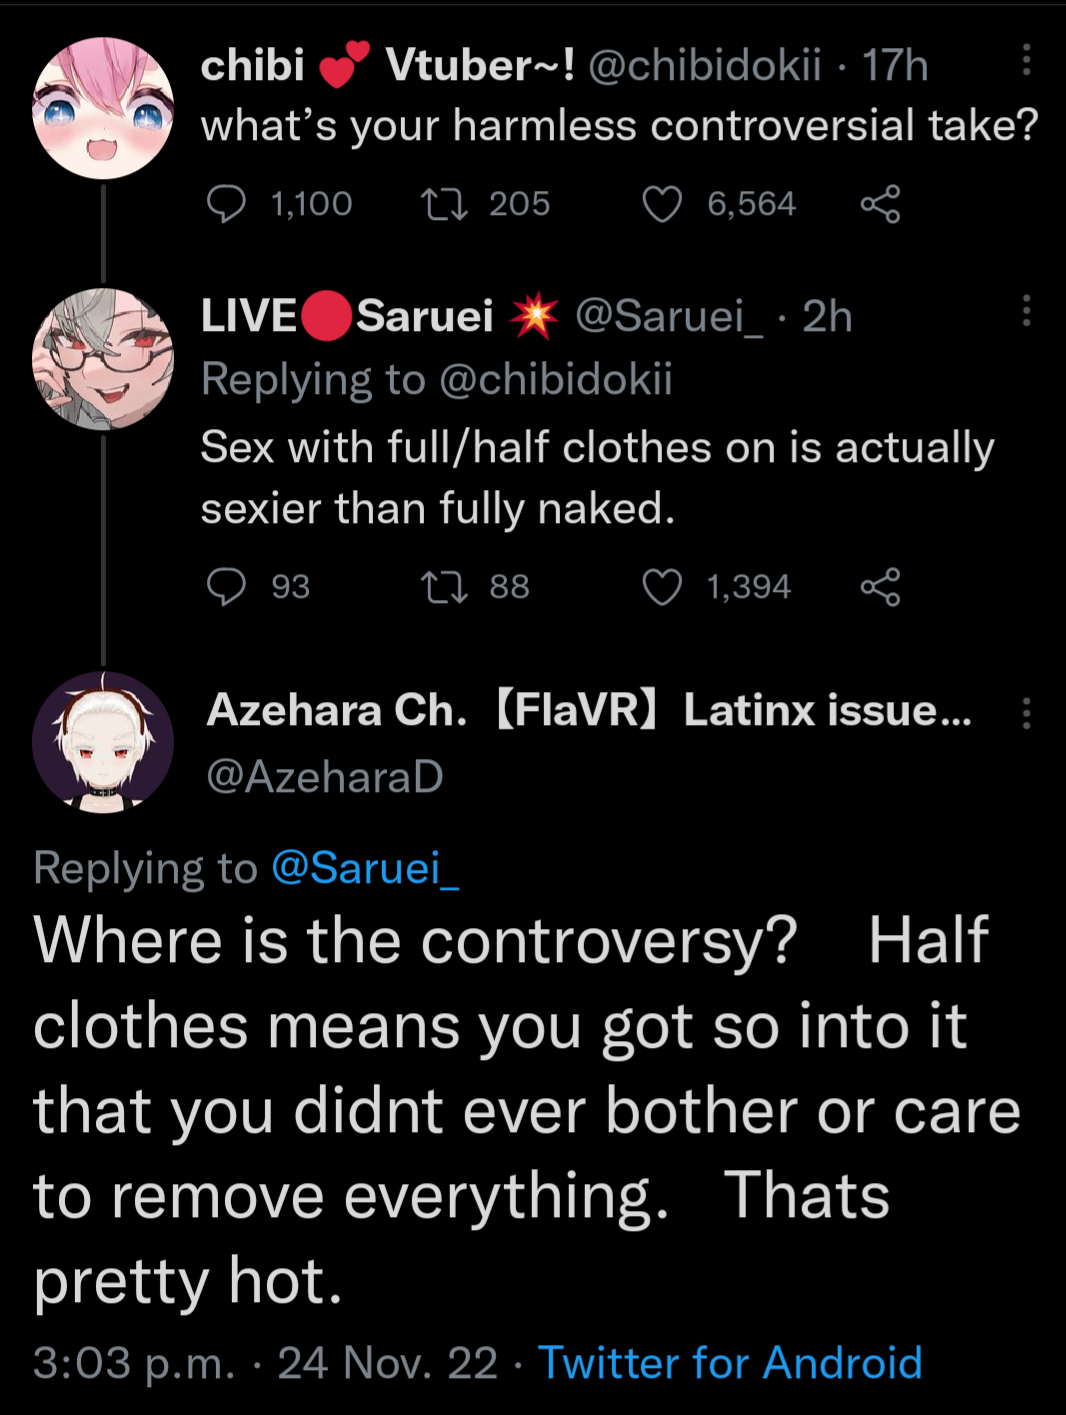
Task: Open replies on chibi's tweet
Action: pyautogui.click(x=226, y=204)
